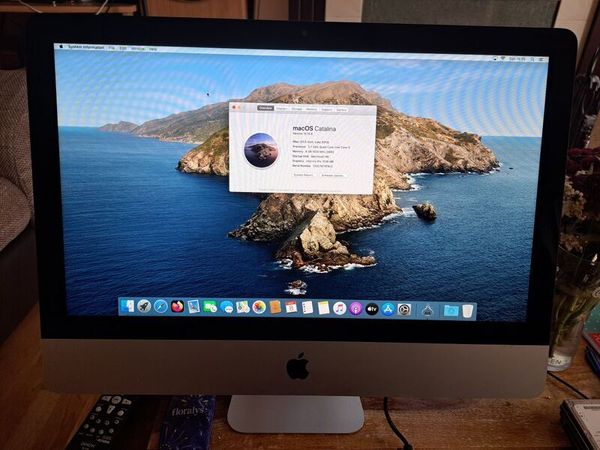600x450 pixels.
Task: Open the App Store from Dock
Action: 388,309
